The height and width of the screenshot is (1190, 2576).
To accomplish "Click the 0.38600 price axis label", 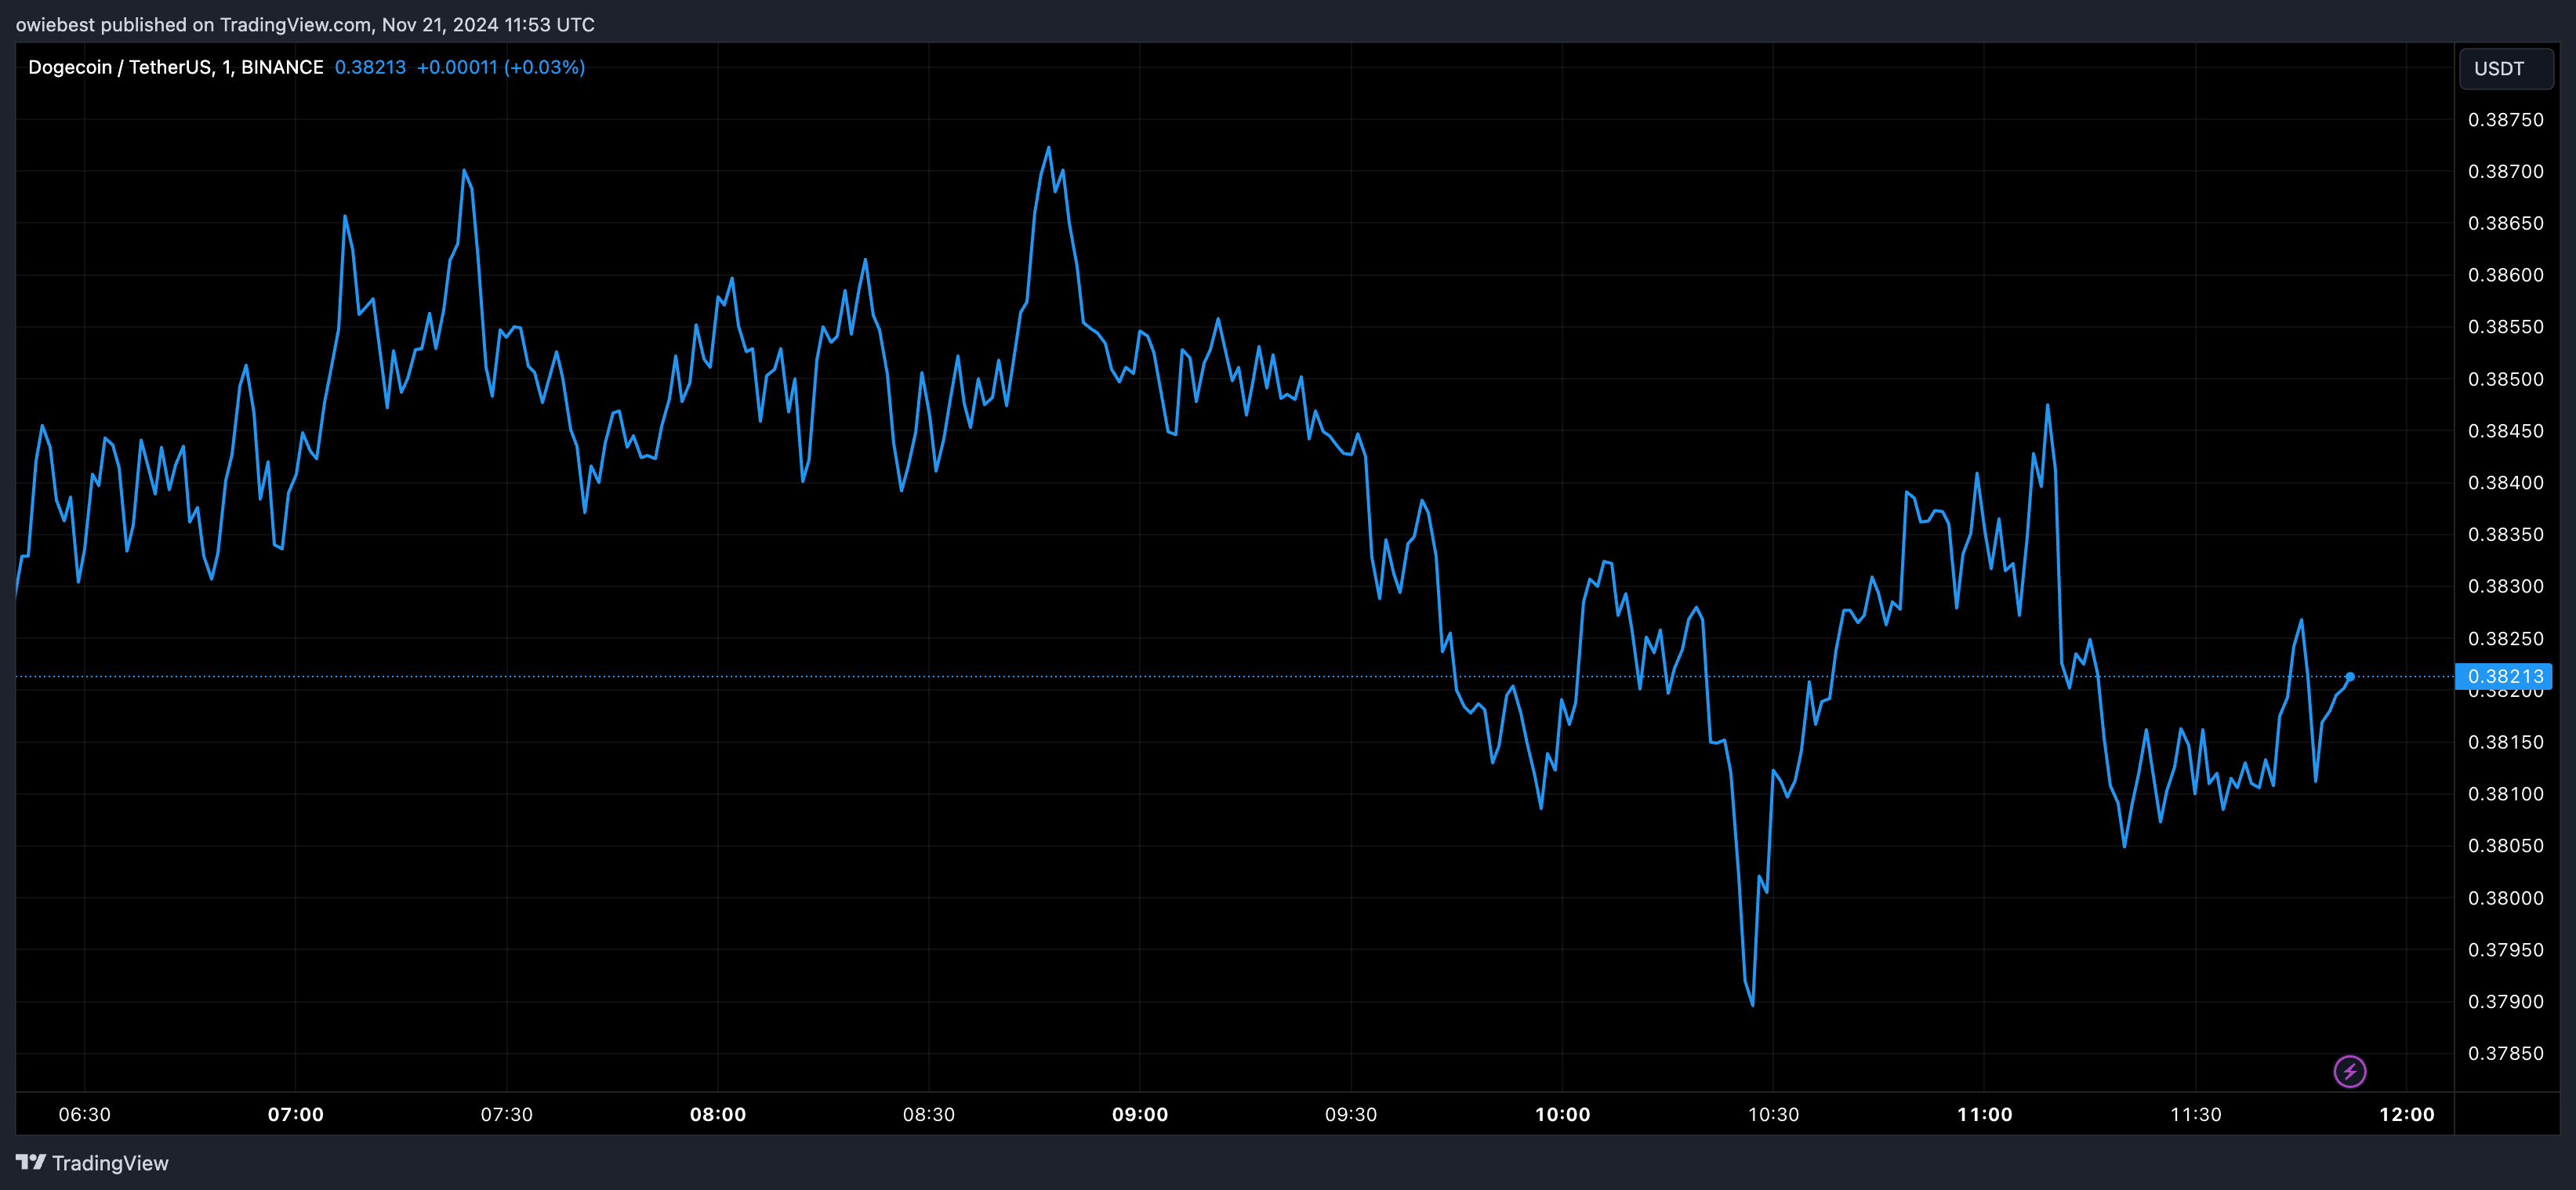I will [x=2505, y=275].
